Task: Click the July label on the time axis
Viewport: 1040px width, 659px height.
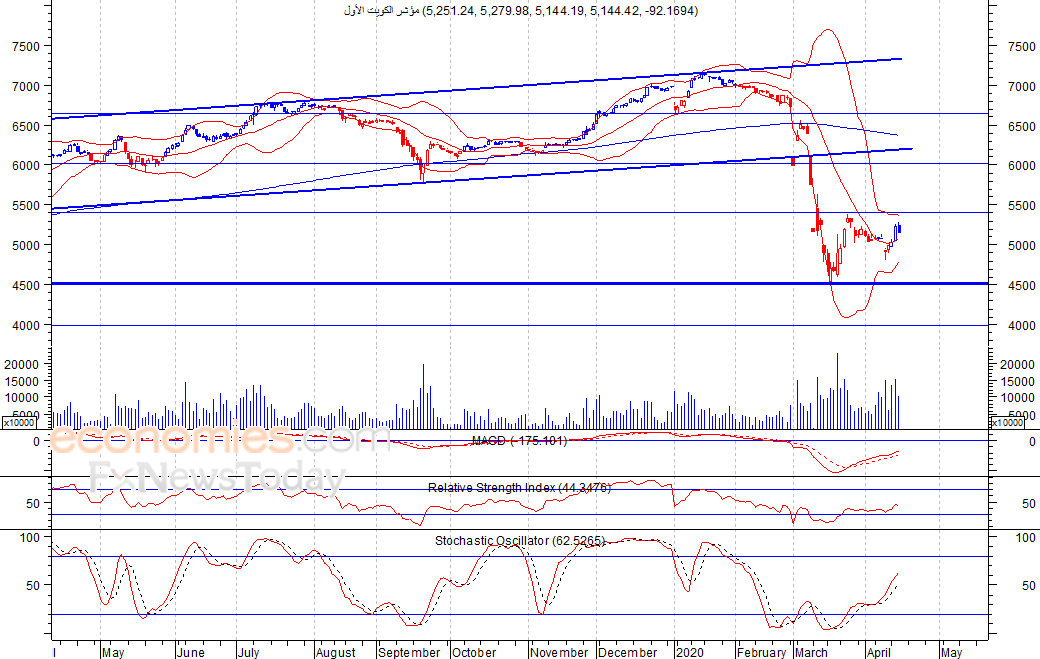Action: (249, 652)
